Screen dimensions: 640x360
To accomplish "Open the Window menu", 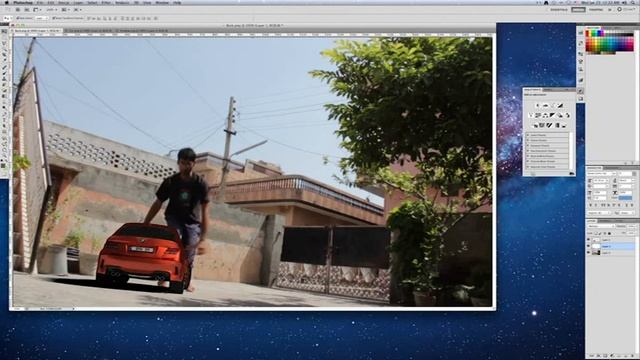I will (x=162, y=2).
